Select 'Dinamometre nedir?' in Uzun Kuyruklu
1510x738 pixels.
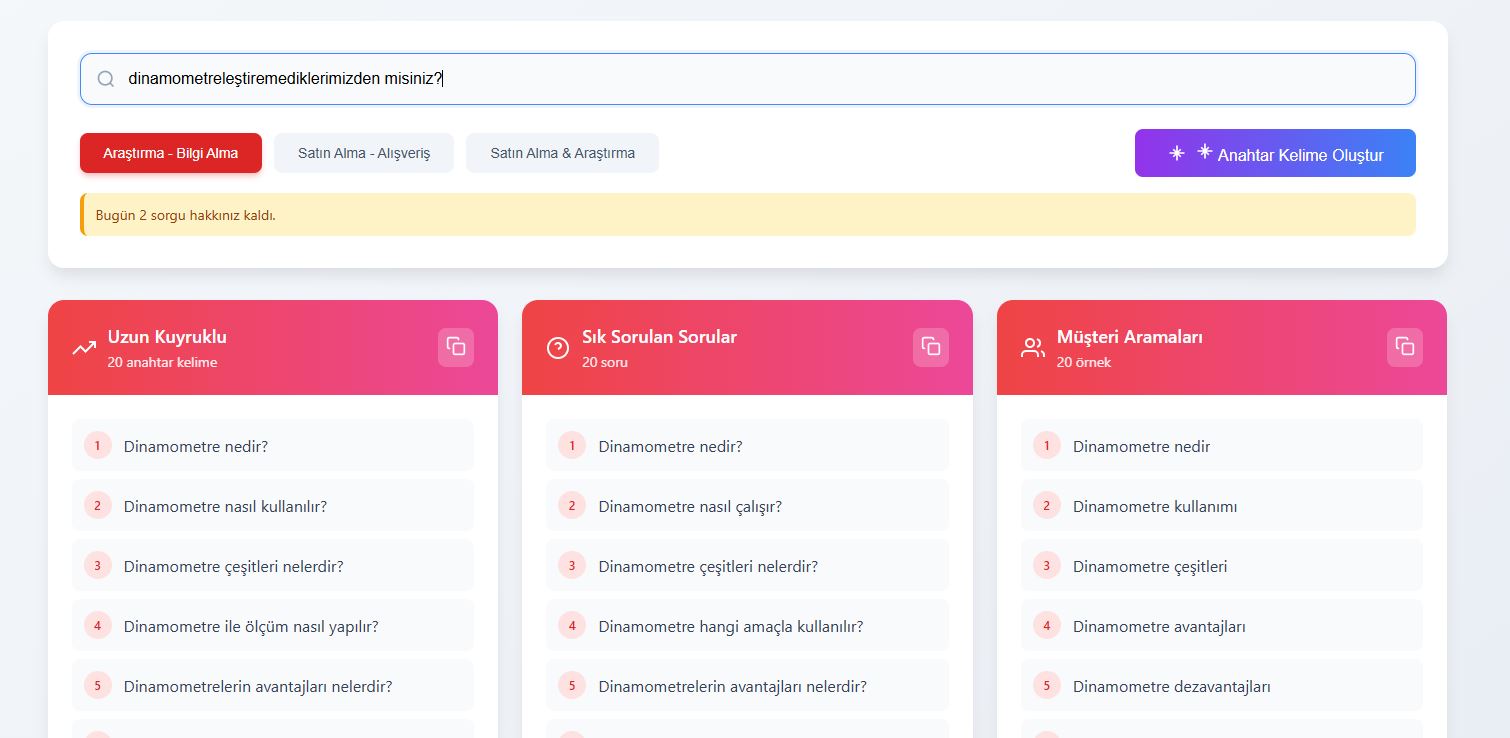pos(273,446)
